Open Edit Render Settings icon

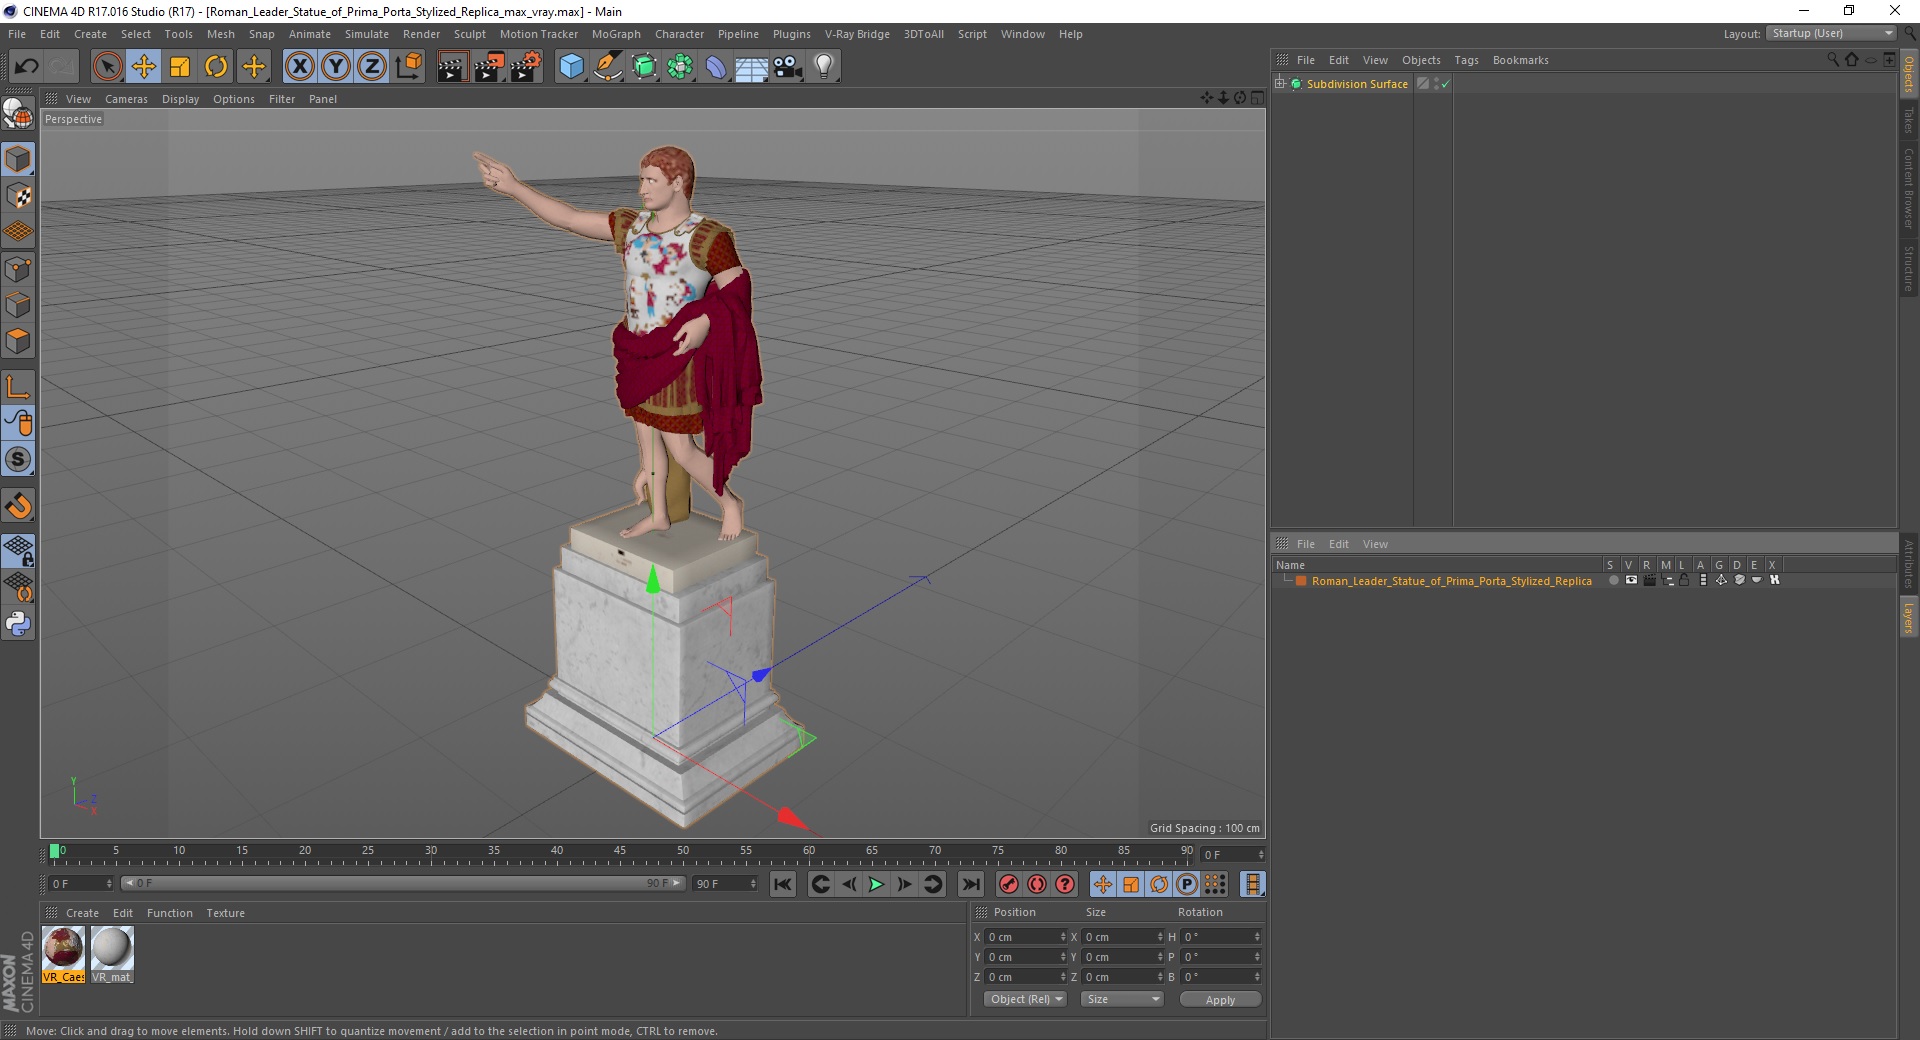(526, 67)
